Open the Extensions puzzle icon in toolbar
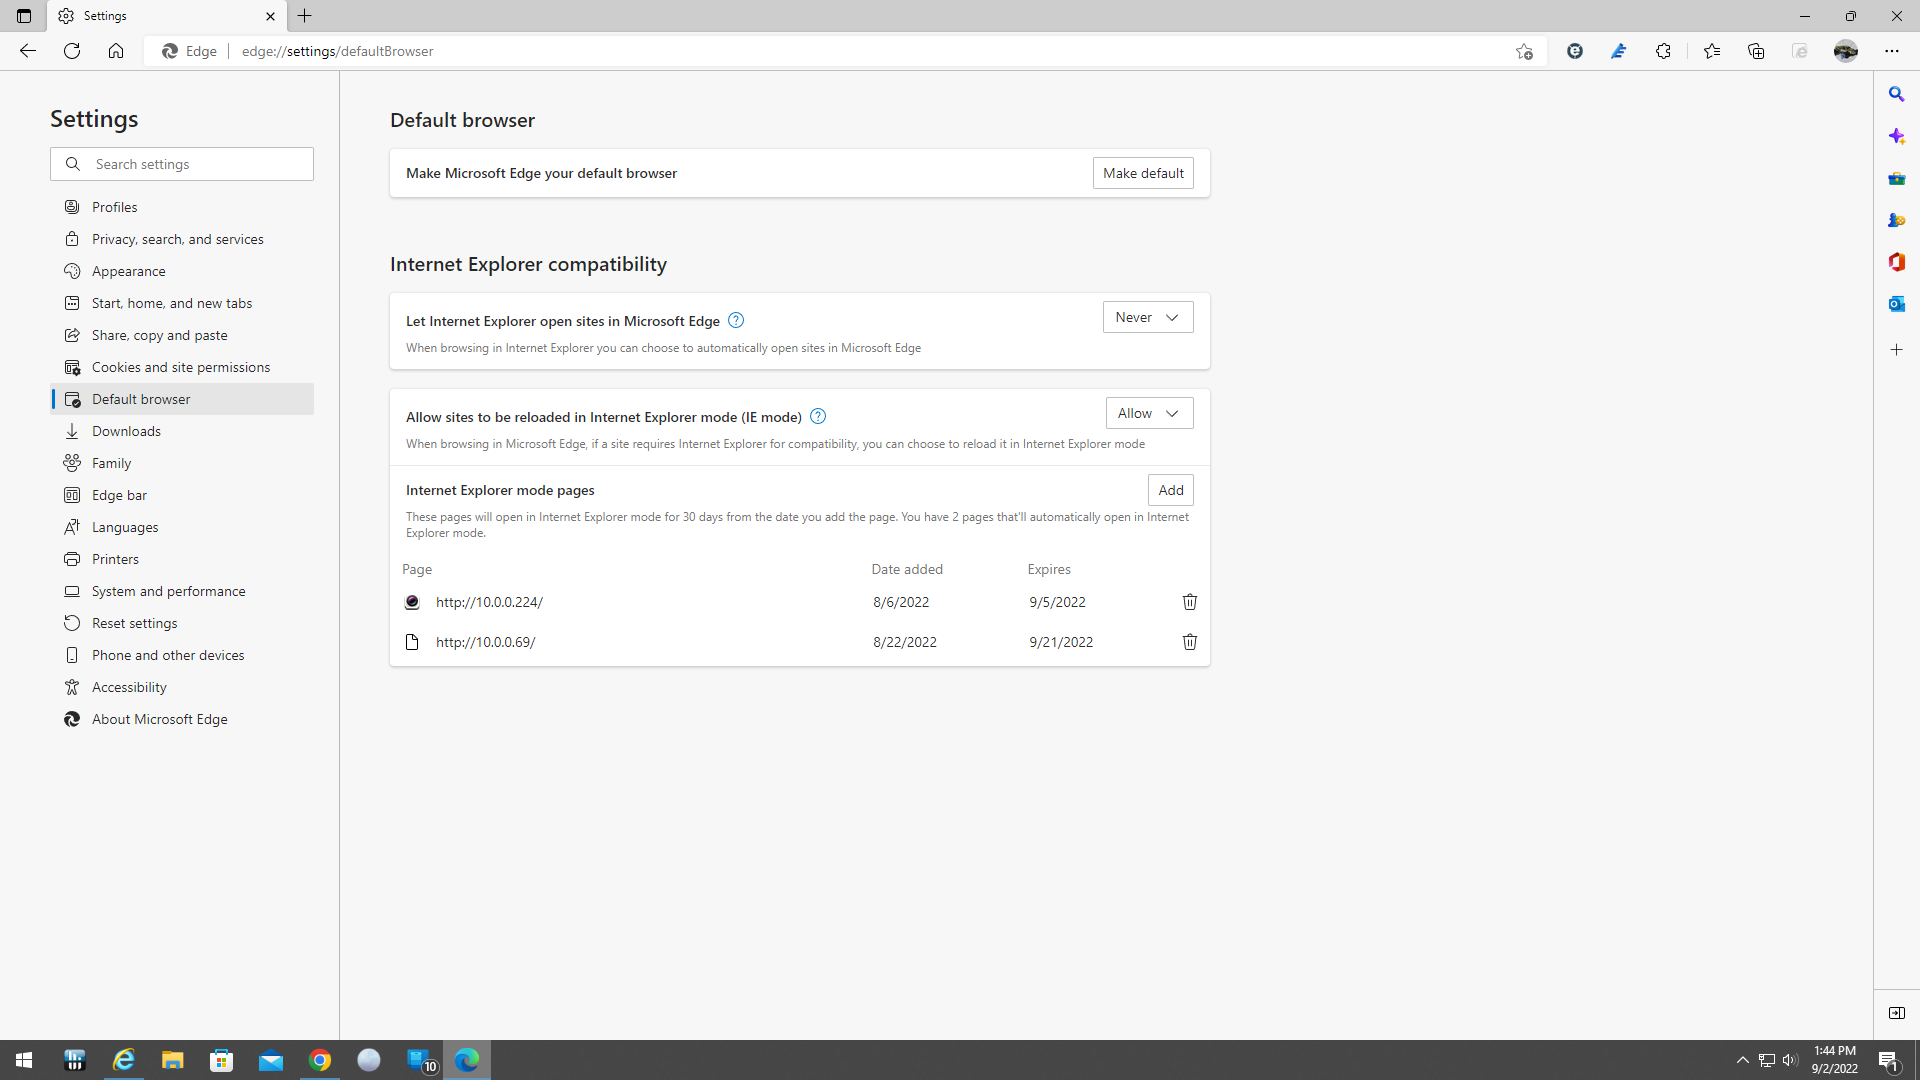 pos(1663,51)
